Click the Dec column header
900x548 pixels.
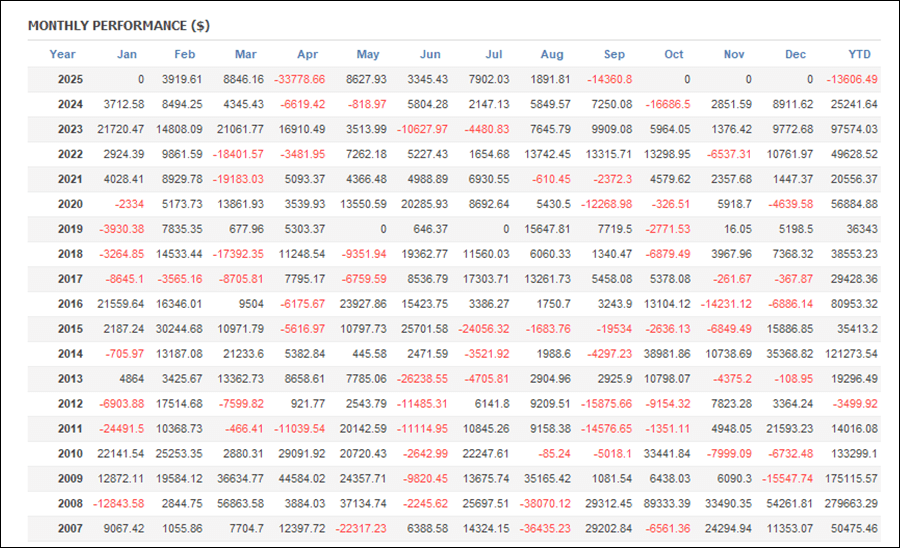795,54
